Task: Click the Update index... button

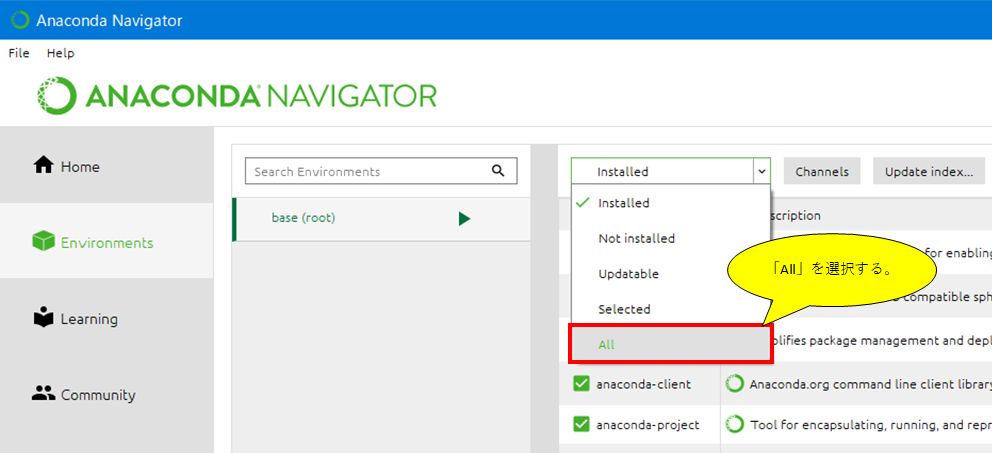Action: (x=929, y=171)
